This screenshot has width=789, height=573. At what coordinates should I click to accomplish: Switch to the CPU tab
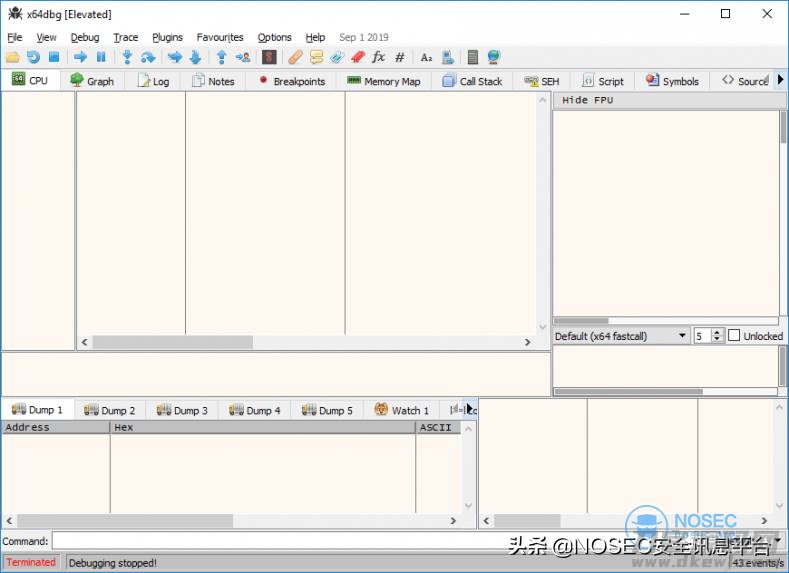(x=30, y=80)
